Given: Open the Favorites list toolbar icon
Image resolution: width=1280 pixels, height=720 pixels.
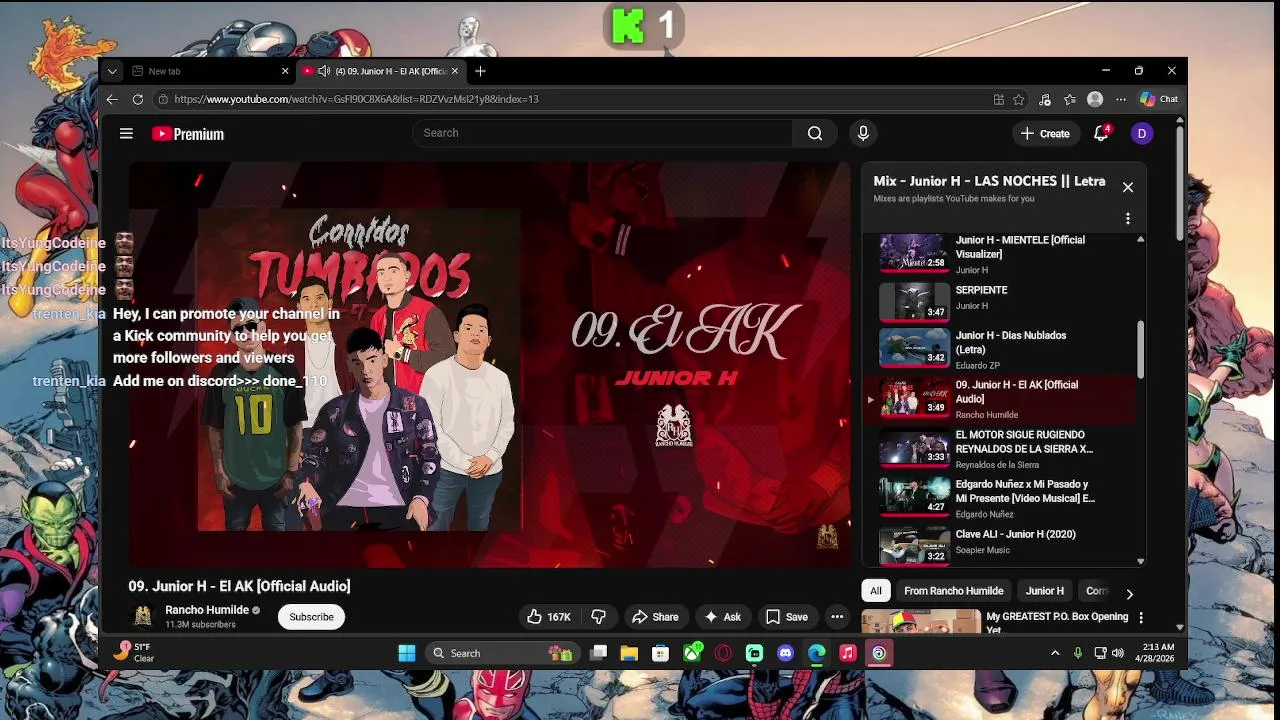Looking at the screenshot, I should point(1070,99).
